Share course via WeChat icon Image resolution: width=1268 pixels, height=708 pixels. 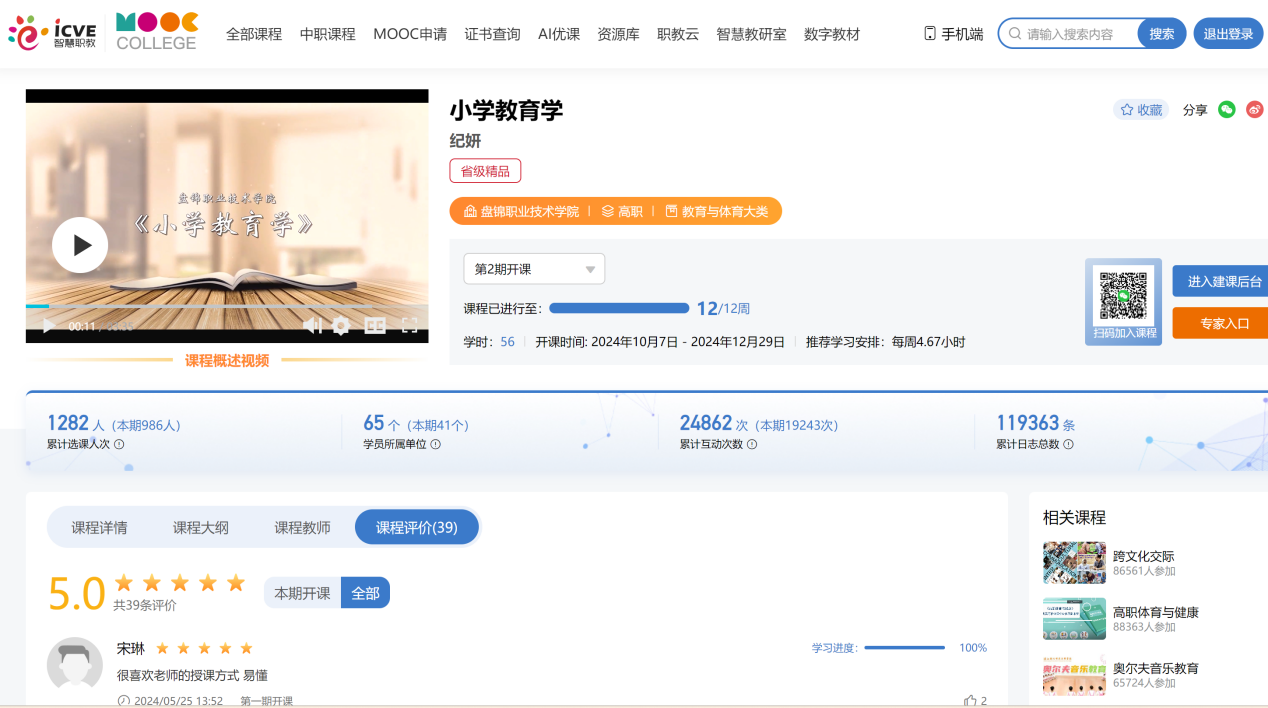[1227, 110]
